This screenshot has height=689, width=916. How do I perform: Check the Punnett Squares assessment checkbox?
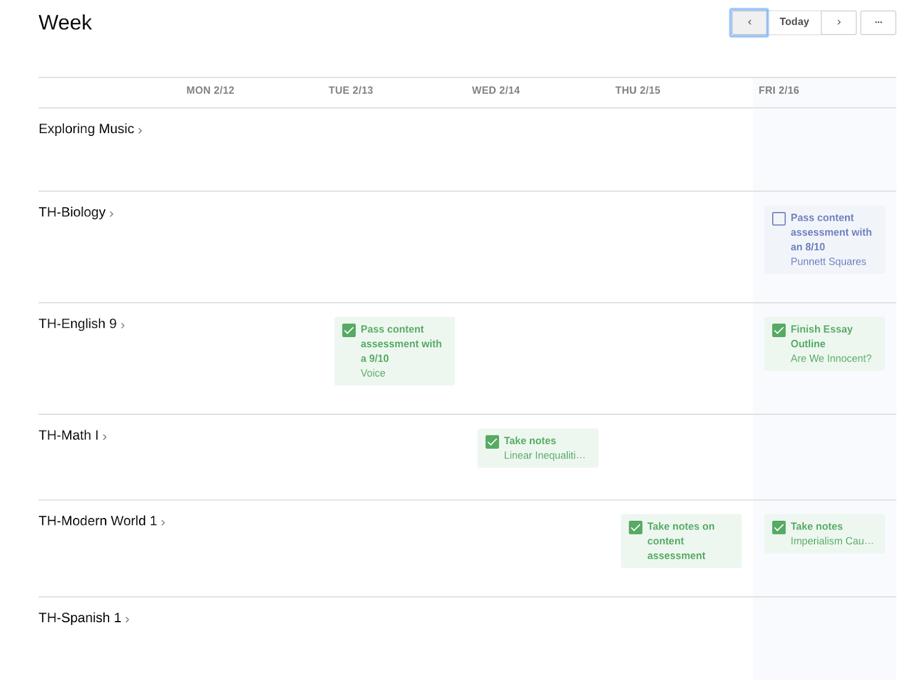(778, 218)
